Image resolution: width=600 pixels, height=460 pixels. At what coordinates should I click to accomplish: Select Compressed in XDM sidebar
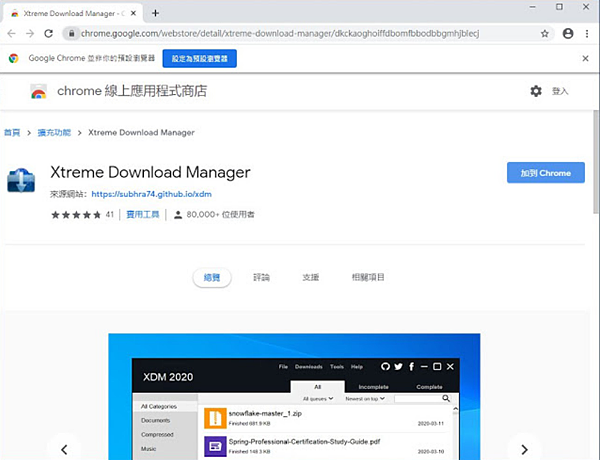click(157, 434)
